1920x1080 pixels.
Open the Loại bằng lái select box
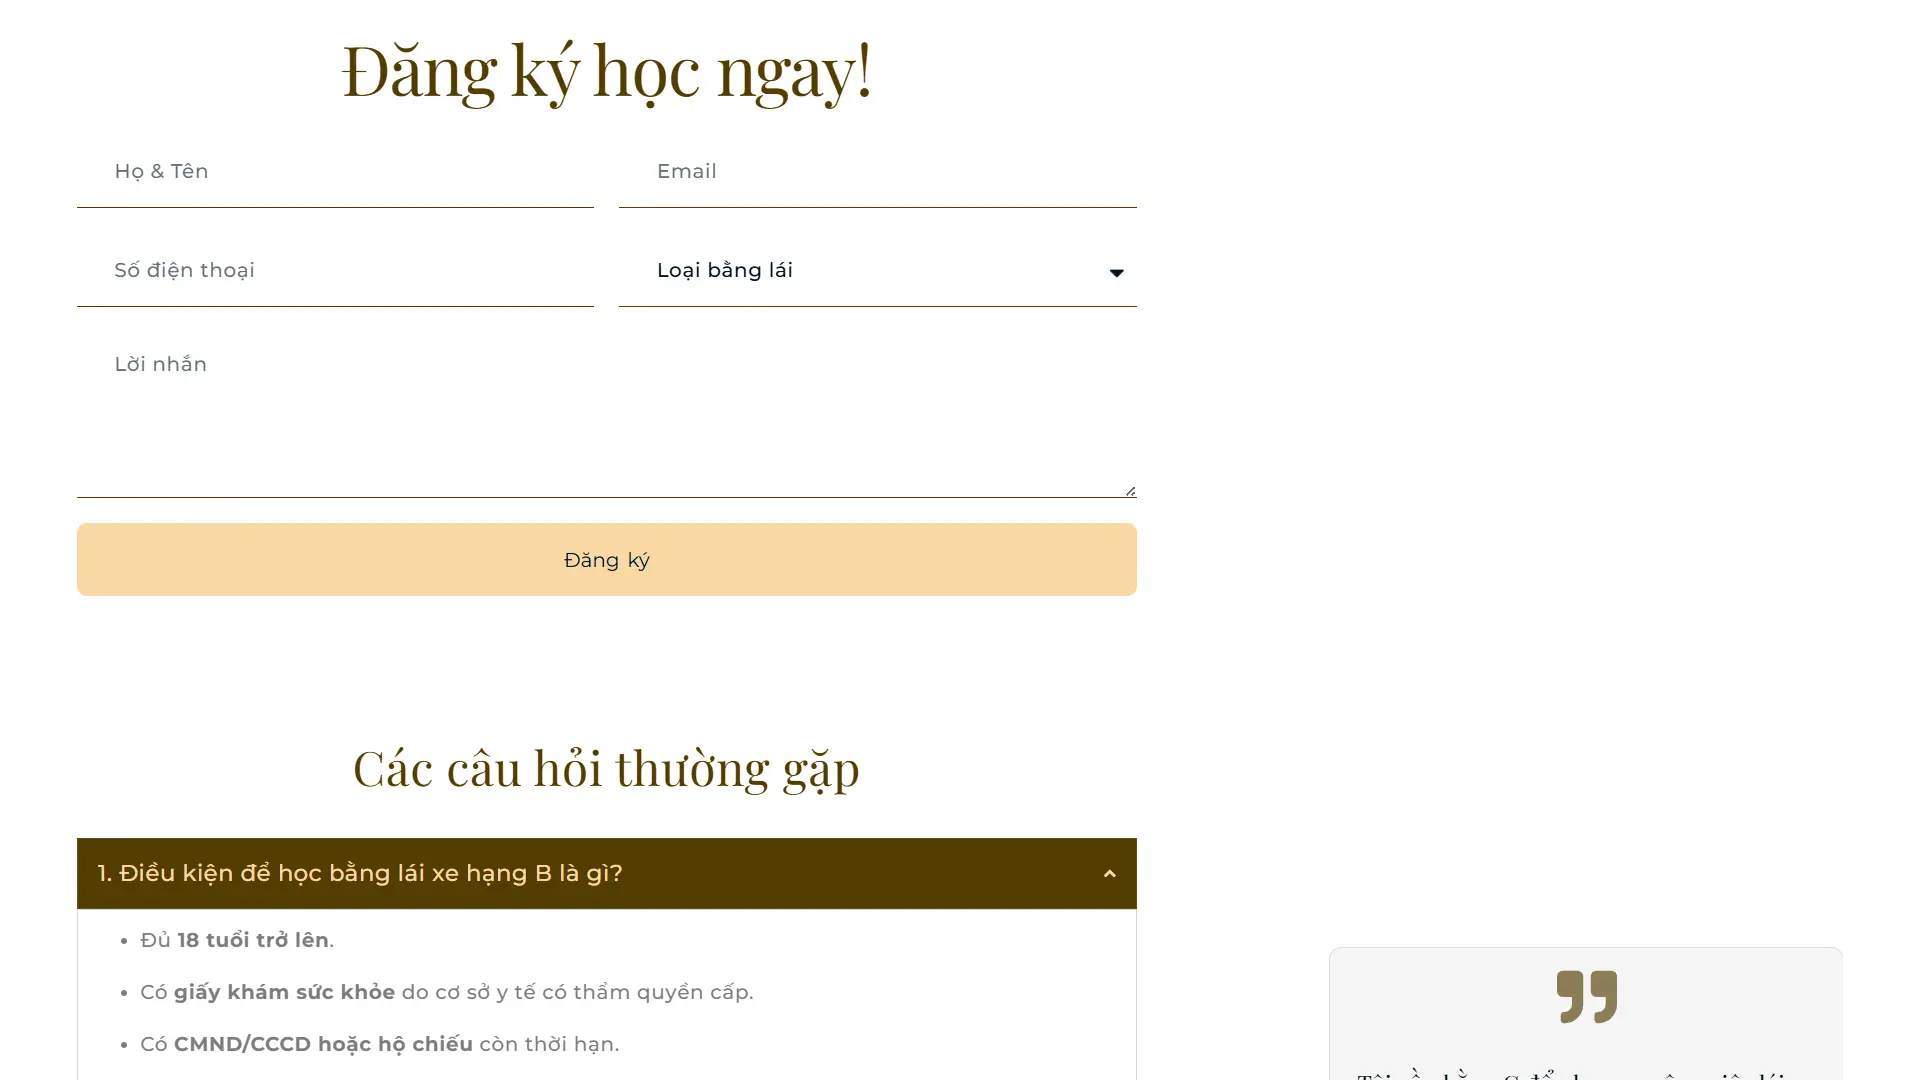(877, 270)
